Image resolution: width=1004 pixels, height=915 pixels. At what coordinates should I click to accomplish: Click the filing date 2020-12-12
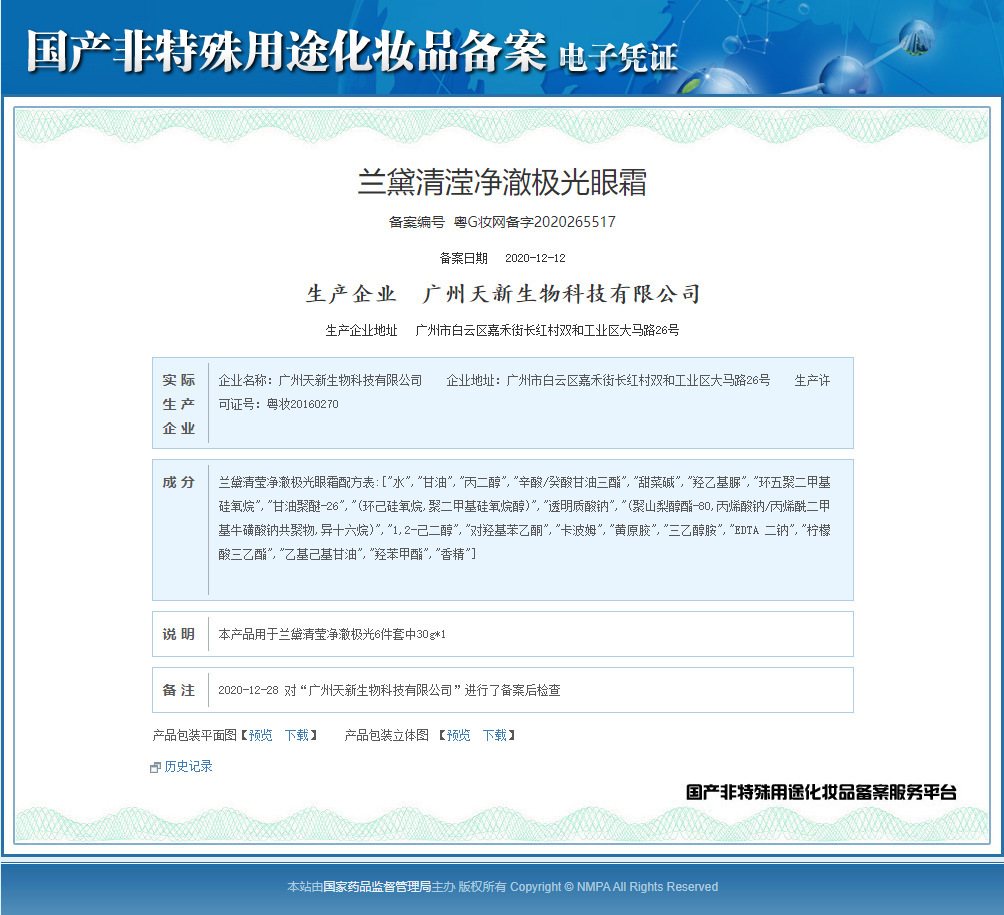535,258
